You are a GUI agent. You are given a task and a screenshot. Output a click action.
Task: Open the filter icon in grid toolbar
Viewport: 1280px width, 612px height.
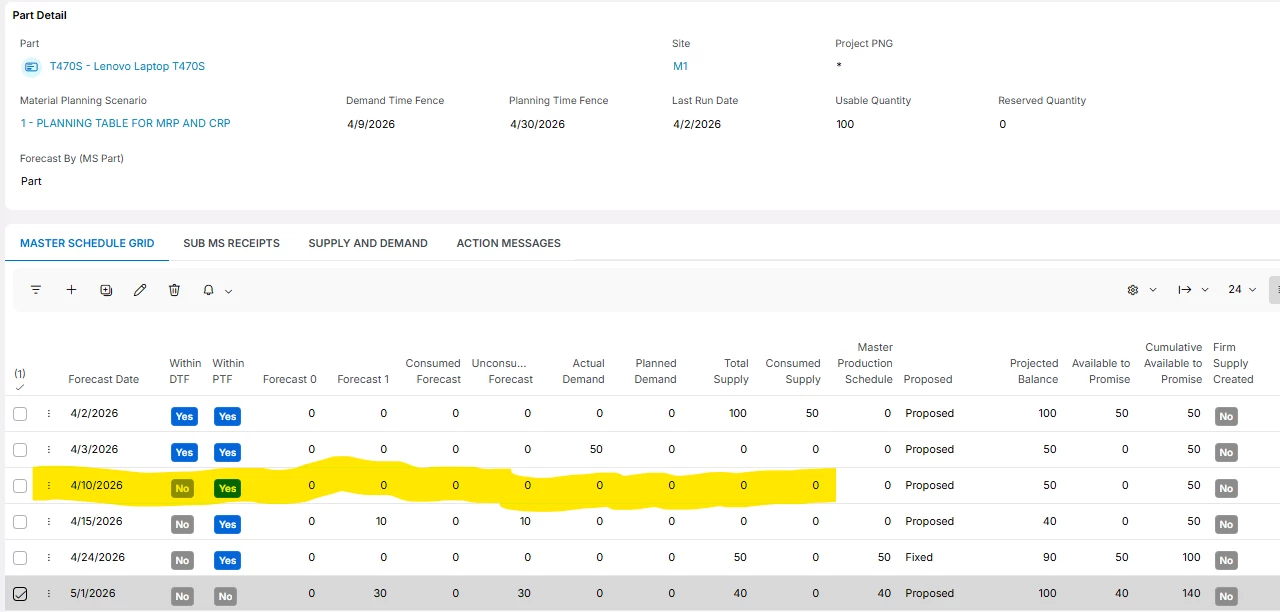point(36,290)
